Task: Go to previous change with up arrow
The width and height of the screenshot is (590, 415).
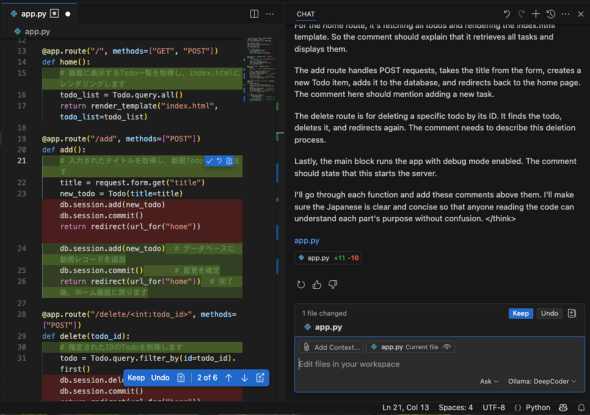Action: click(229, 378)
